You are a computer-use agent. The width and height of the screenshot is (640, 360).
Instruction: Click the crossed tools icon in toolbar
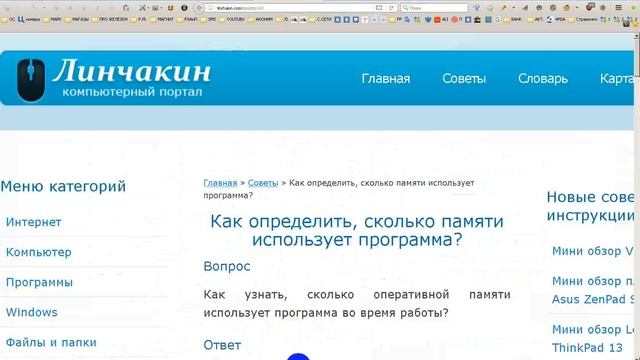142,8
